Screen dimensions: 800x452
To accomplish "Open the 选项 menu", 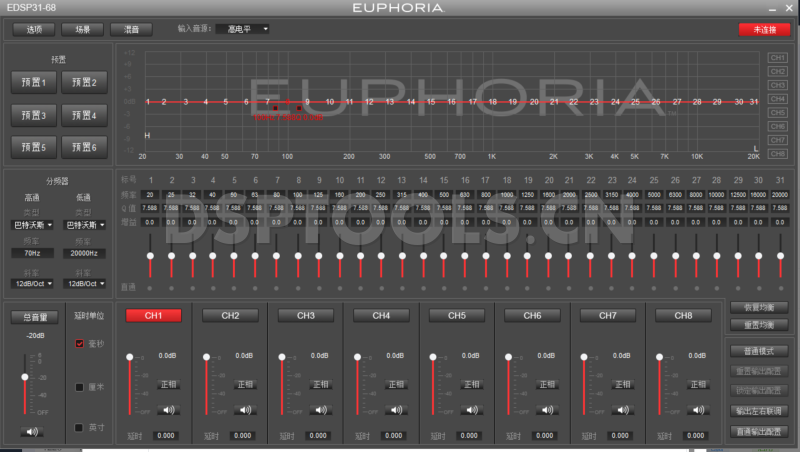I will 35,29.
